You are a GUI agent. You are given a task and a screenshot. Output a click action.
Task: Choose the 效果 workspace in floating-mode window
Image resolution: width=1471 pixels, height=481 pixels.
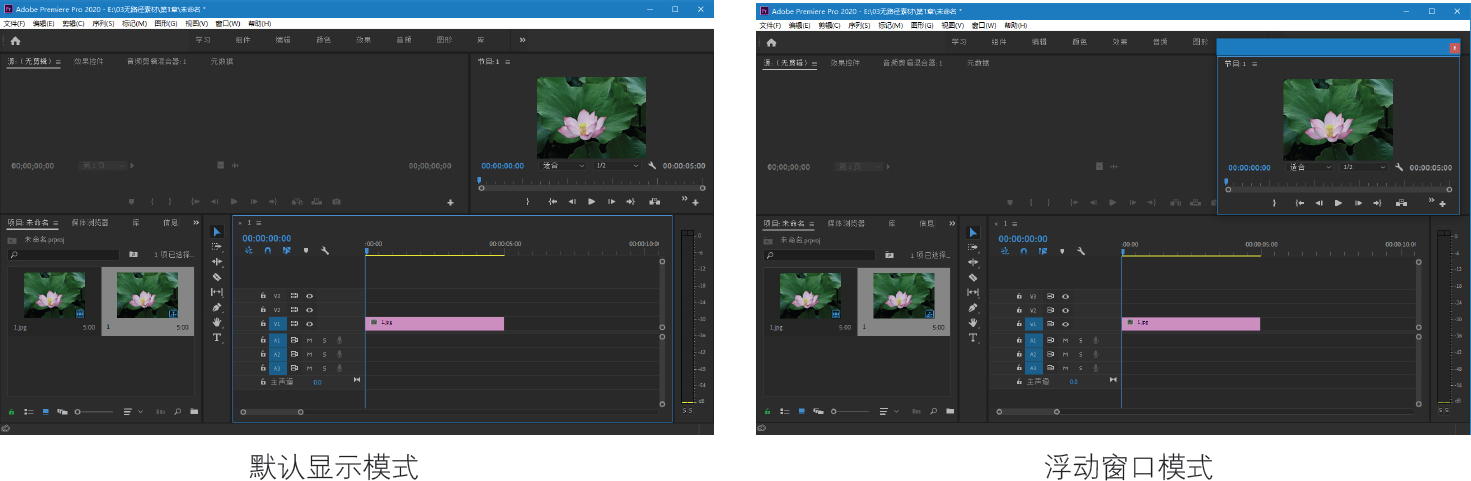pos(1120,42)
